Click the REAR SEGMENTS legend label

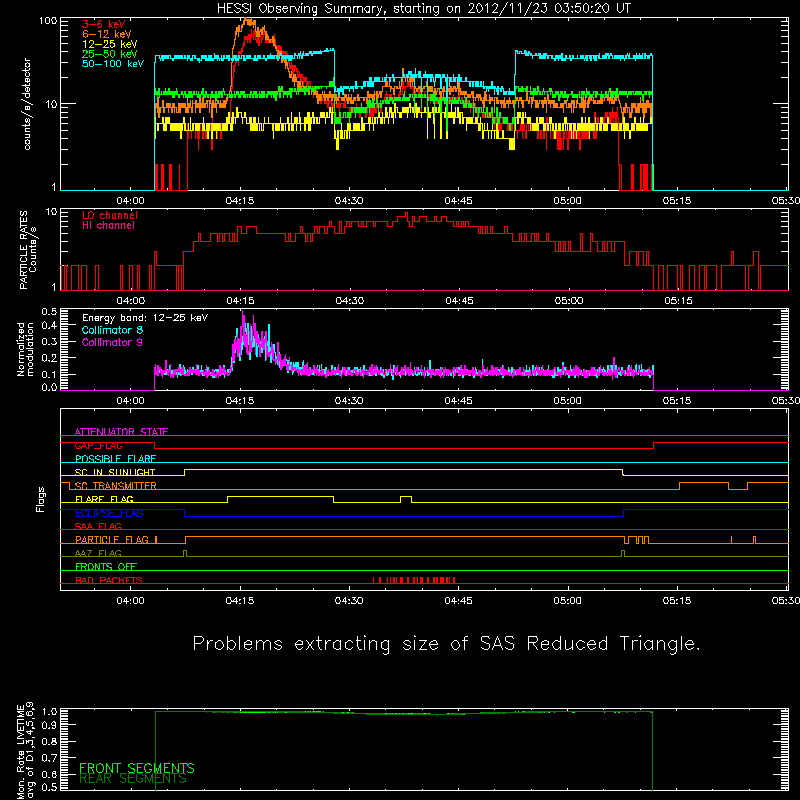[x=133, y=779]
